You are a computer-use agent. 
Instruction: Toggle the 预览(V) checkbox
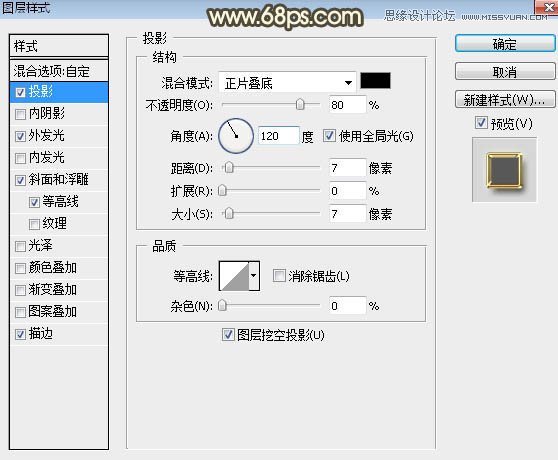click(481, 123)
